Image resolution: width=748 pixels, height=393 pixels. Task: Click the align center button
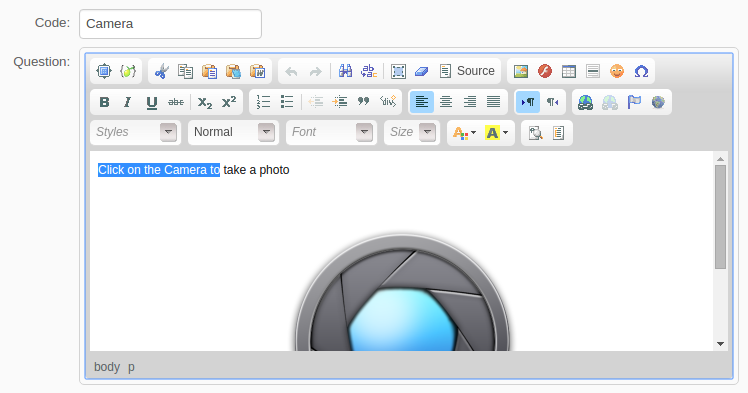tap(446, 102)
